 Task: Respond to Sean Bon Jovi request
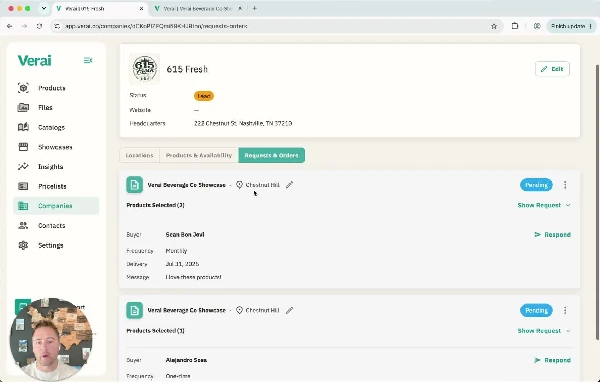[x=552, y=235]
